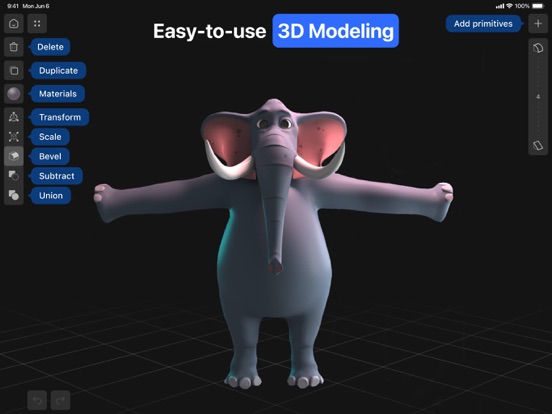552x414 pixels.
Task: Click the Union tooltip label
Action: [x=50, y=196]
